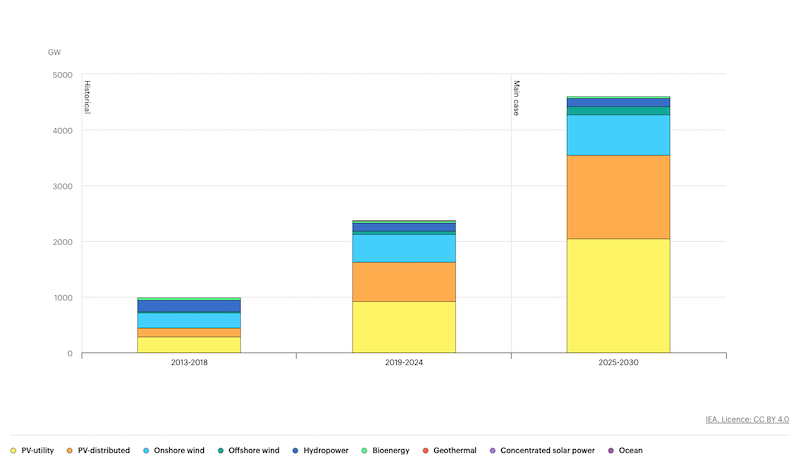Toggle PV-utility series in the legend

[x=36, y=451]
